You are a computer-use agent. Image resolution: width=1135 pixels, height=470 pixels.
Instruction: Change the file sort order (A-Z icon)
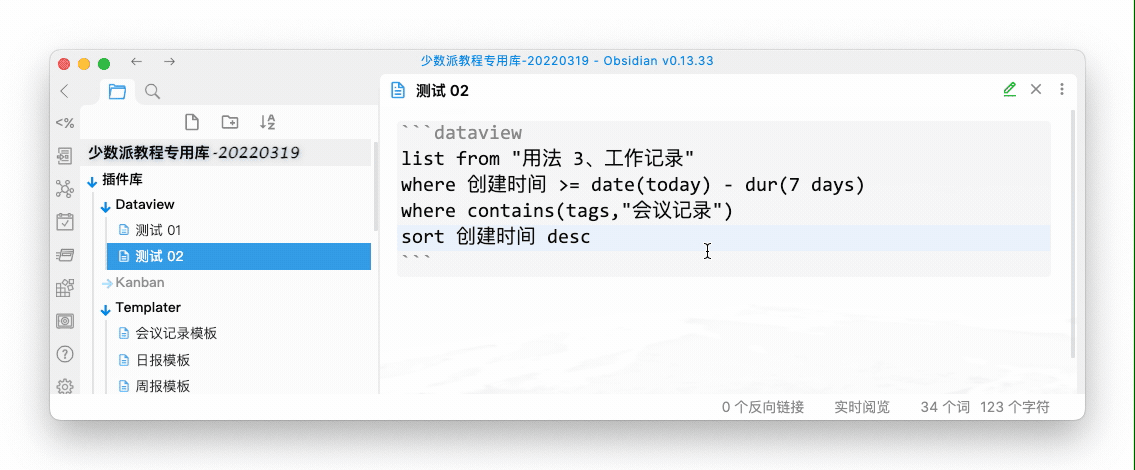[x=267, y=122]
